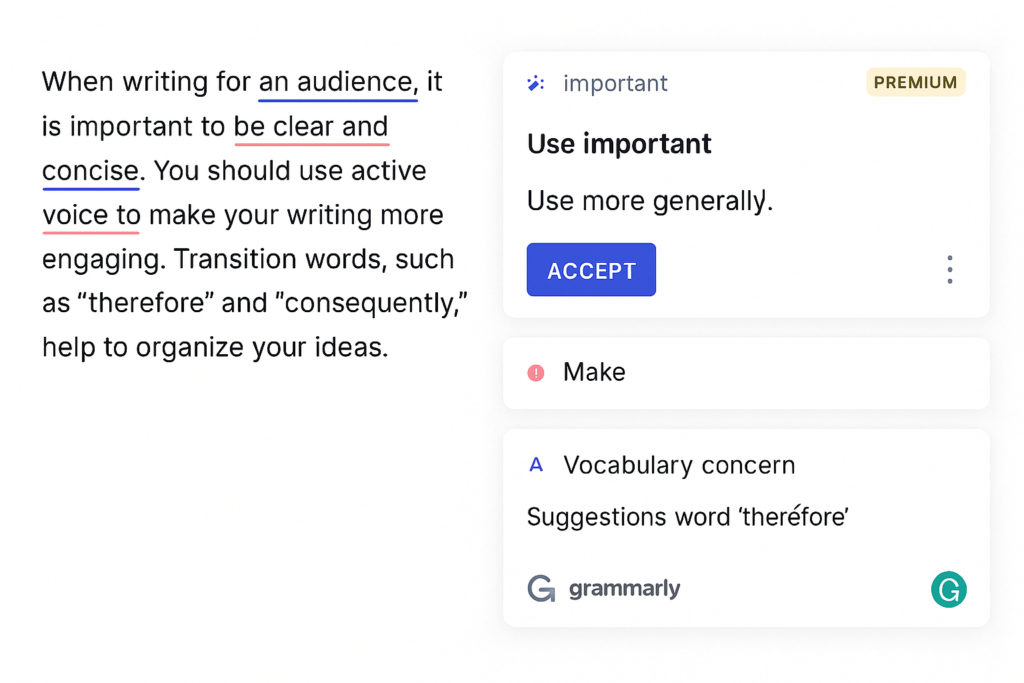The image size is (1024, 683).
Task: Click the sparkle icon beside 'important'
Action: click(x=536, y=83)
